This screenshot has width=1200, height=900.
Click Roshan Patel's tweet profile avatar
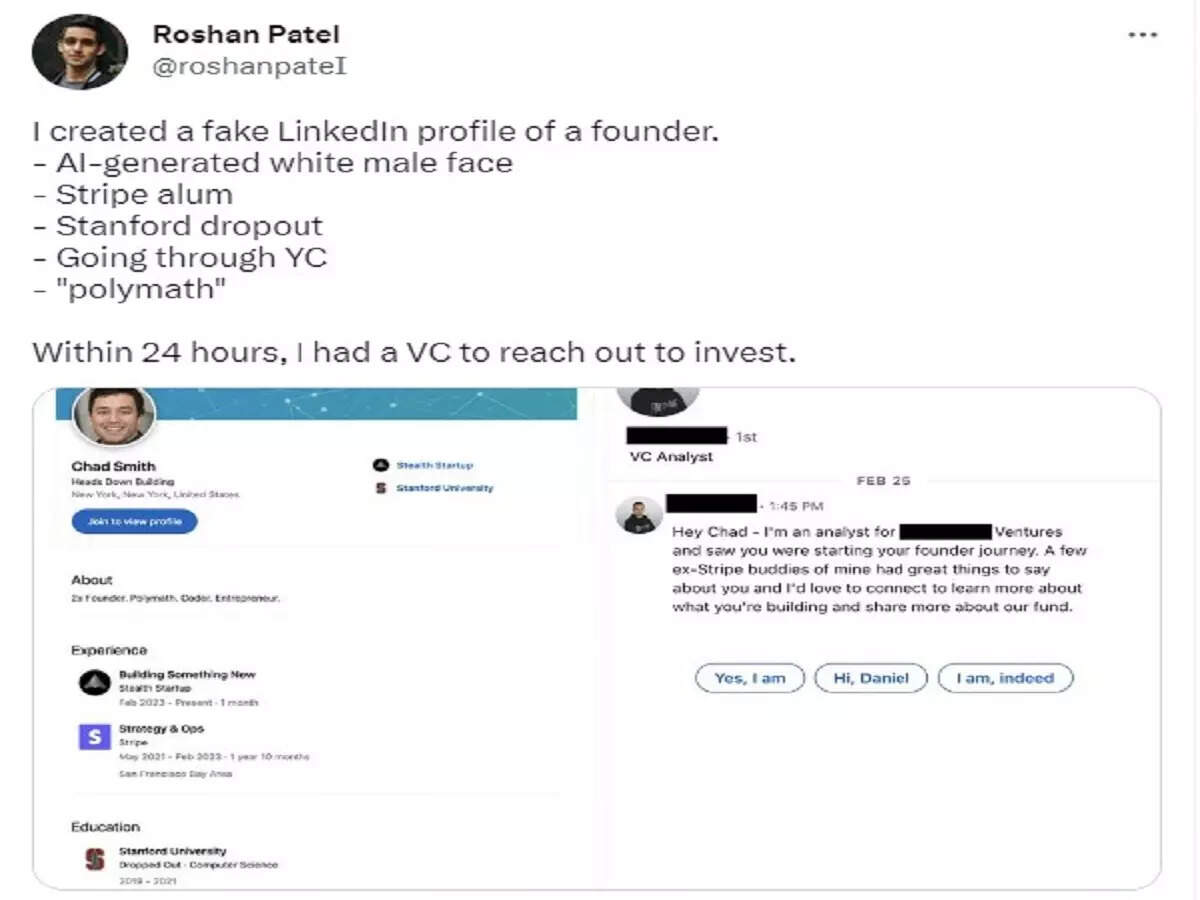tap(80, 52)
